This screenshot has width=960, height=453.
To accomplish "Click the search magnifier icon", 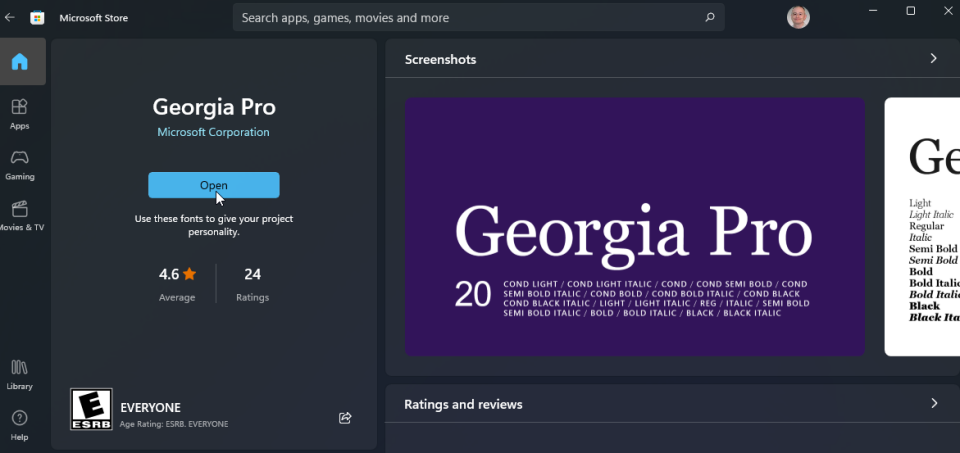I will 710,18.
